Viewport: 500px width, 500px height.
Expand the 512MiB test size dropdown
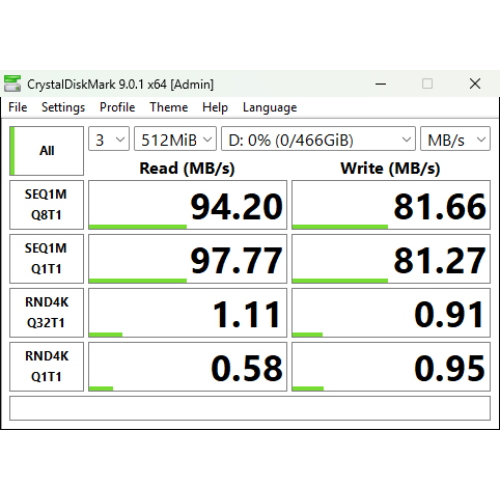[175, 139]
